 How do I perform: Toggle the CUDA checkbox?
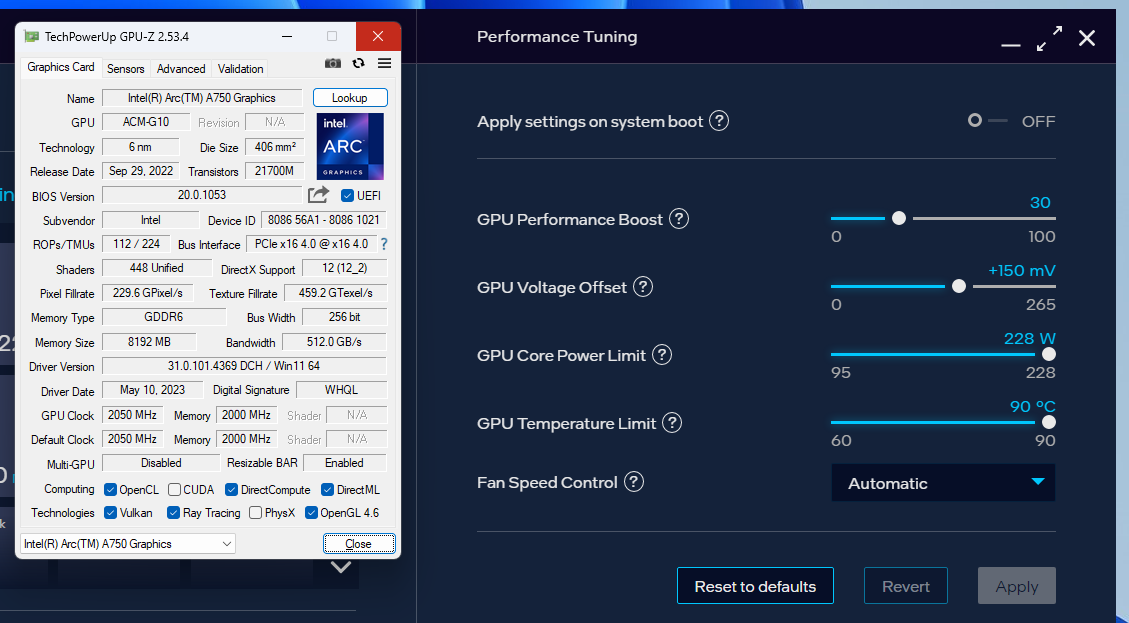pyautogui.click(x=174, y=490)
